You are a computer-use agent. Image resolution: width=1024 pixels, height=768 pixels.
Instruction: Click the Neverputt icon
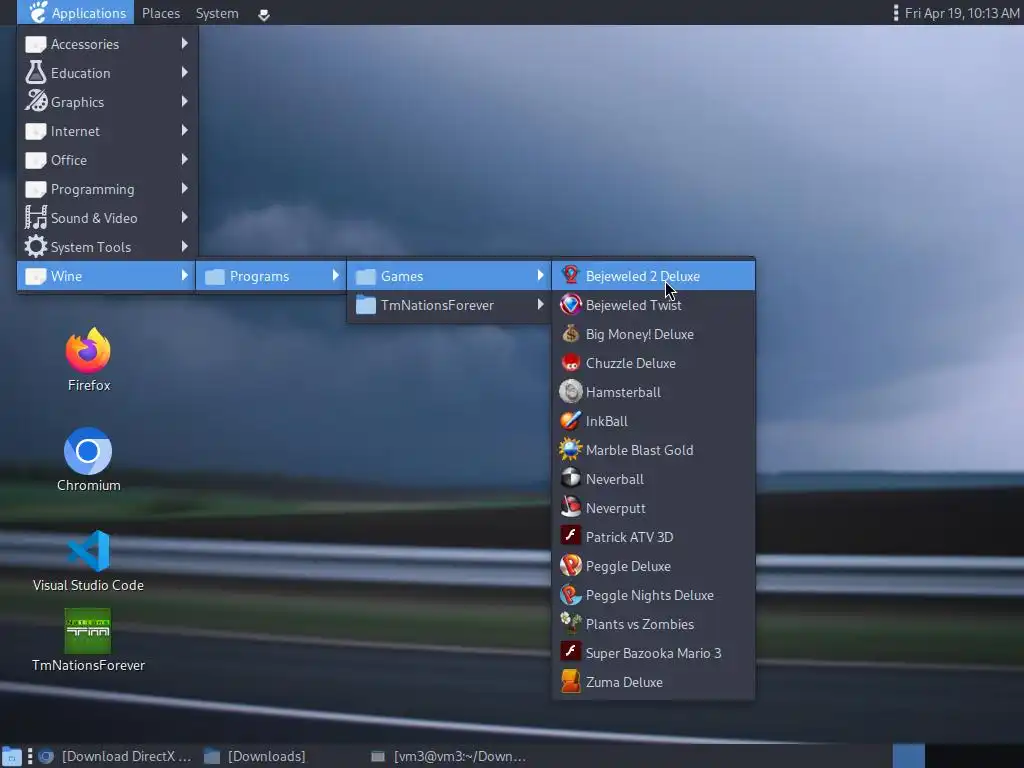(x=570, y=507)
